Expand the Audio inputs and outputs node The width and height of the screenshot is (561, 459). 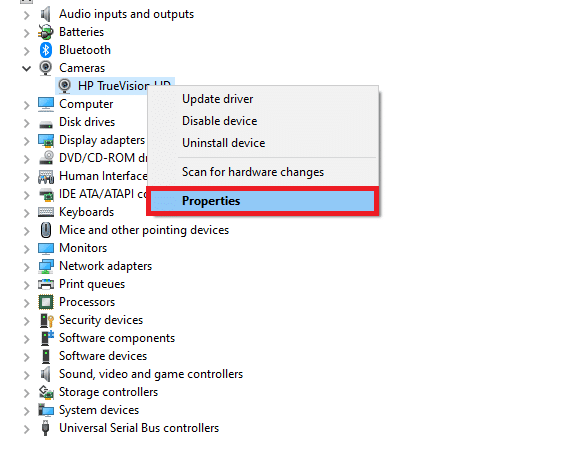[26, 15]
